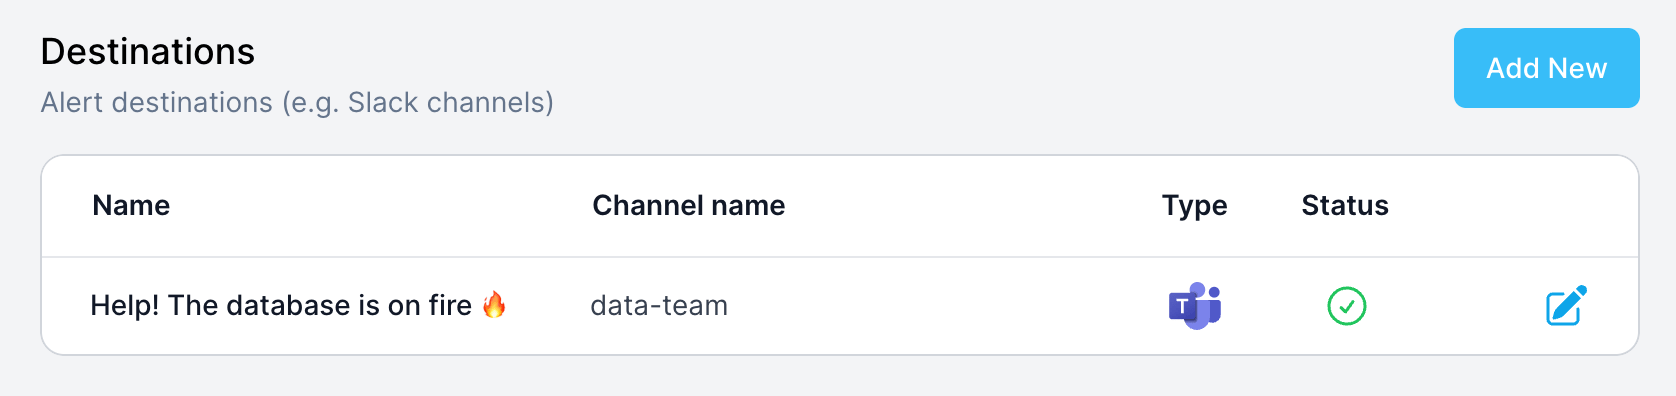Open the edit pencil icon for the destination
This screenshot has height=396, width=1676.
pos(1566,306)
